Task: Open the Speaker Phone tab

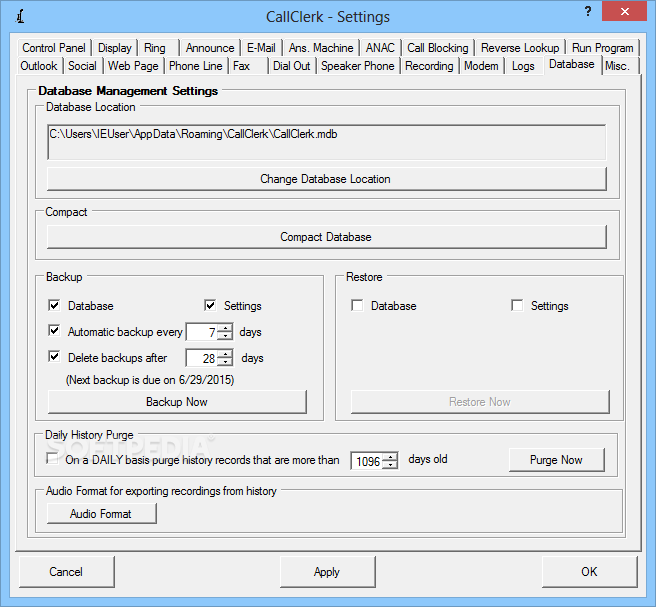Action: (x=358, y=66)
